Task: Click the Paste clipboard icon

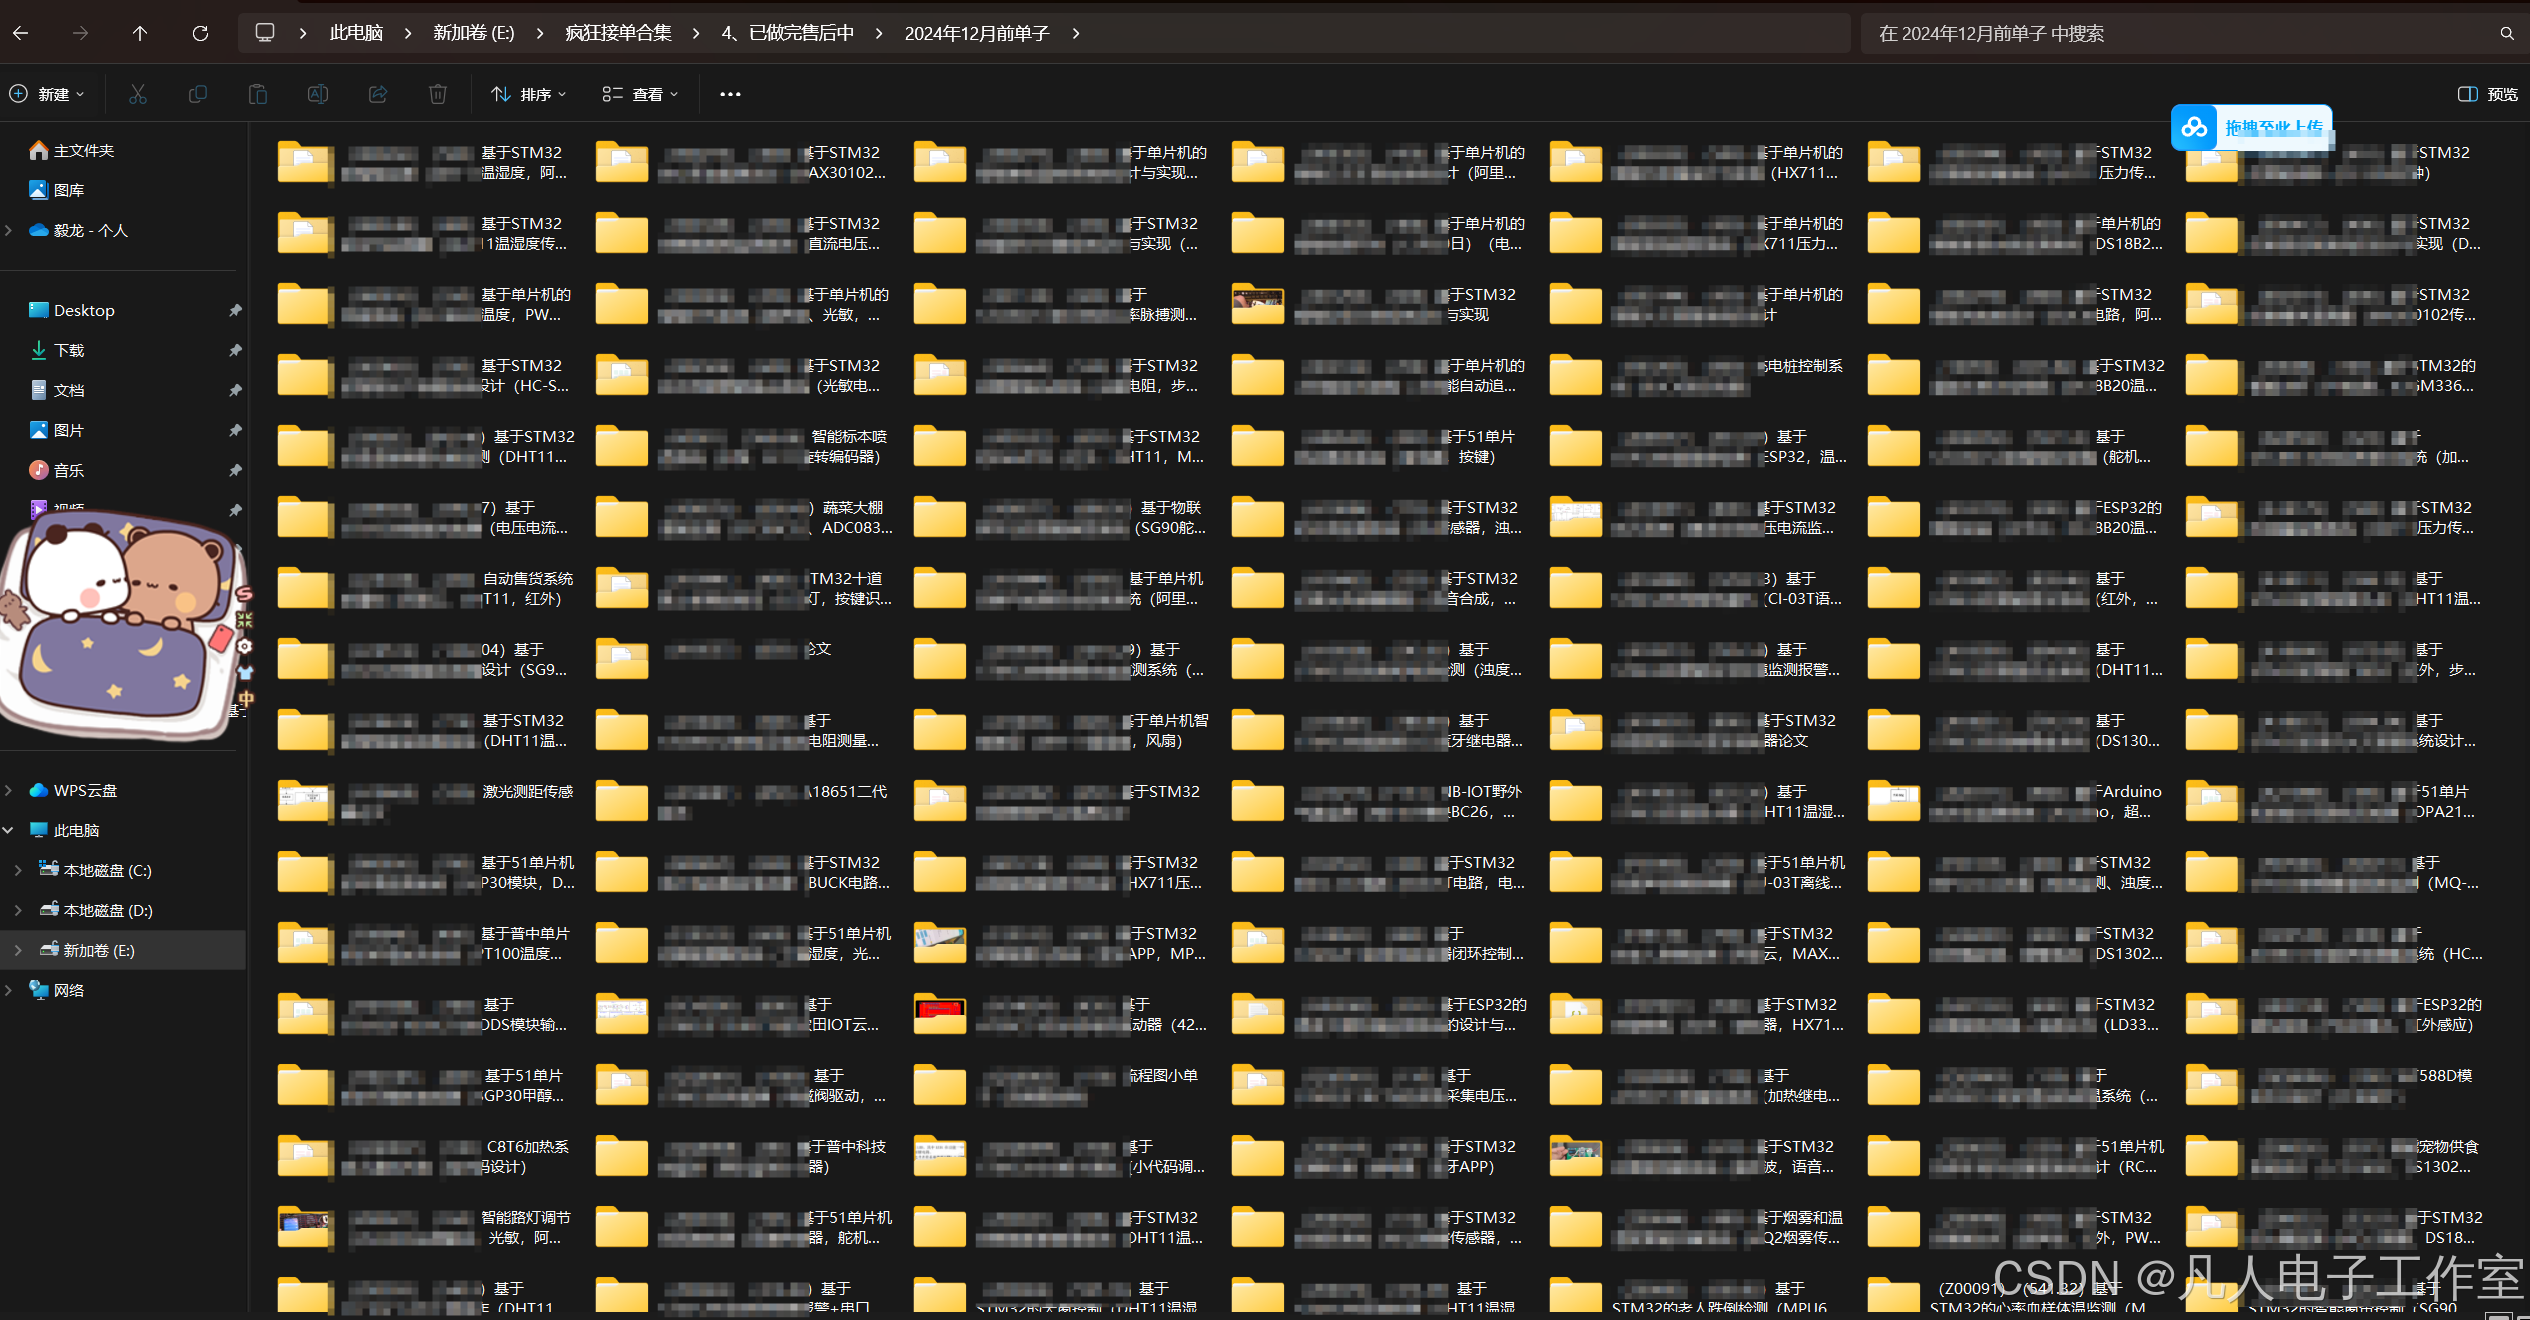Action: point(258,94)
